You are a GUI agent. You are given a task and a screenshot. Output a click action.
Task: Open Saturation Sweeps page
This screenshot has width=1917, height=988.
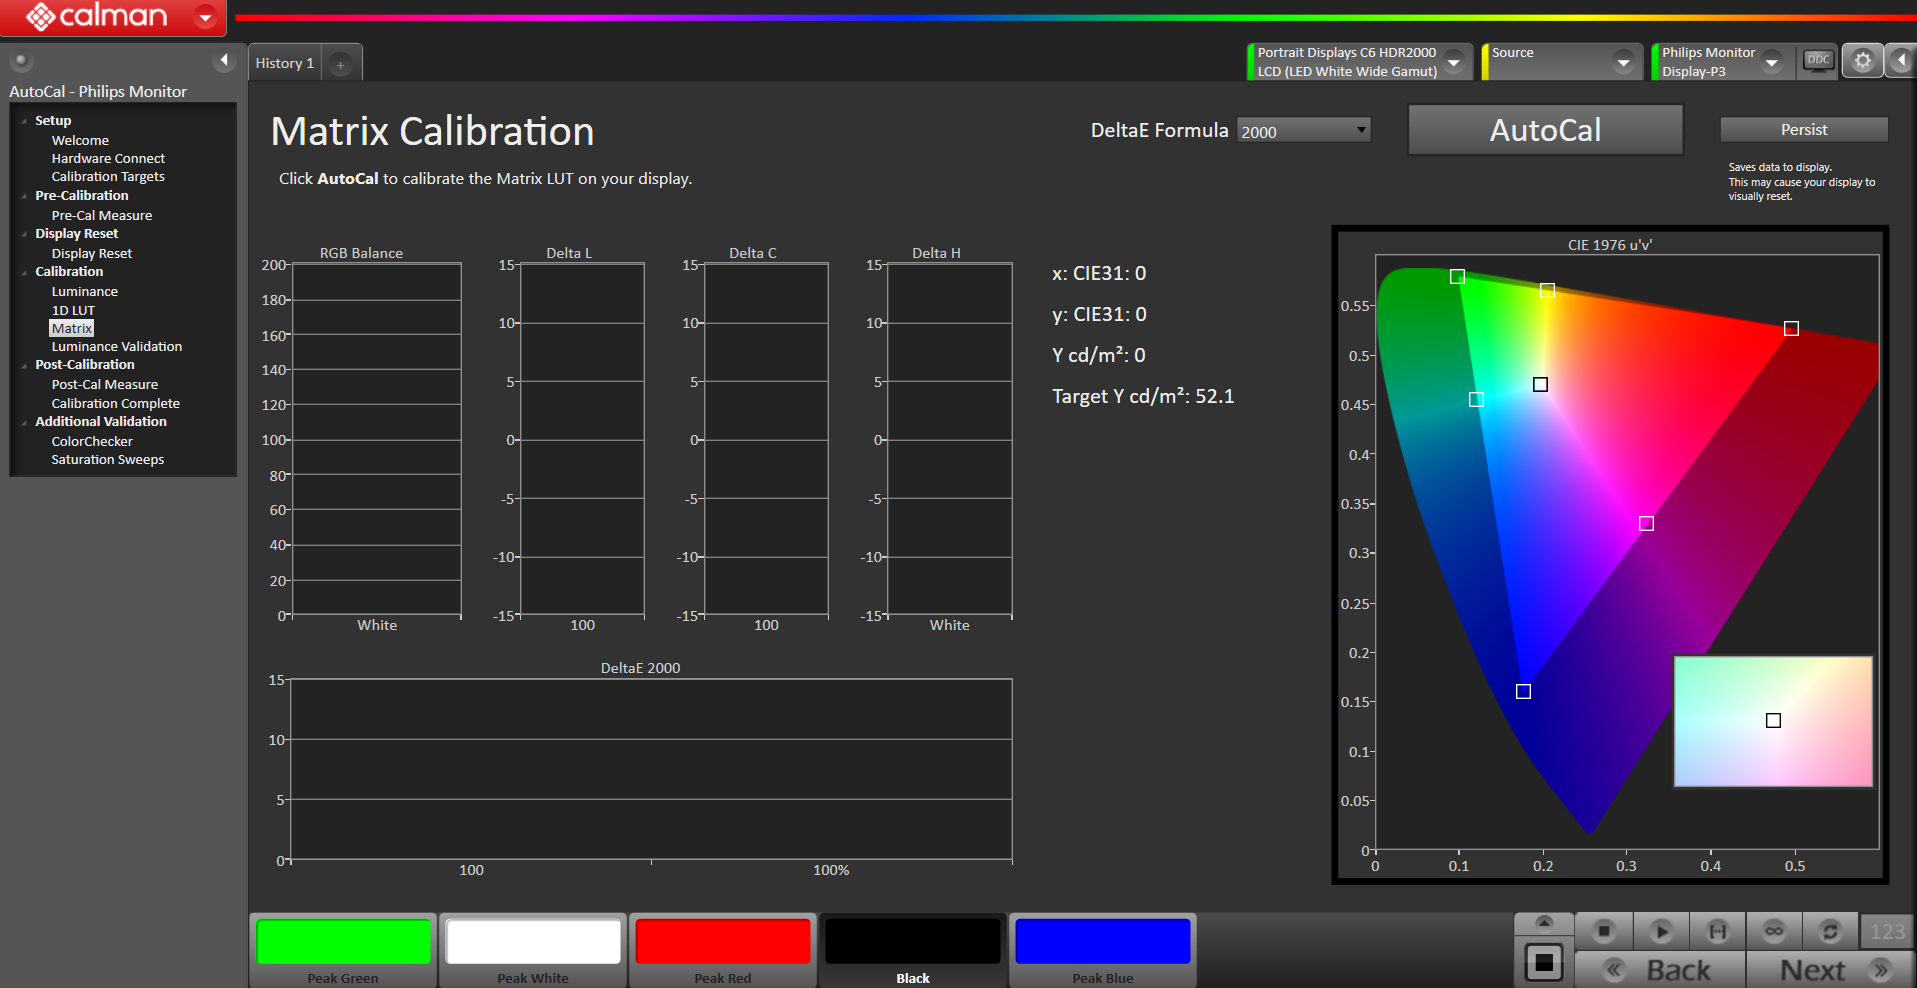108,460
